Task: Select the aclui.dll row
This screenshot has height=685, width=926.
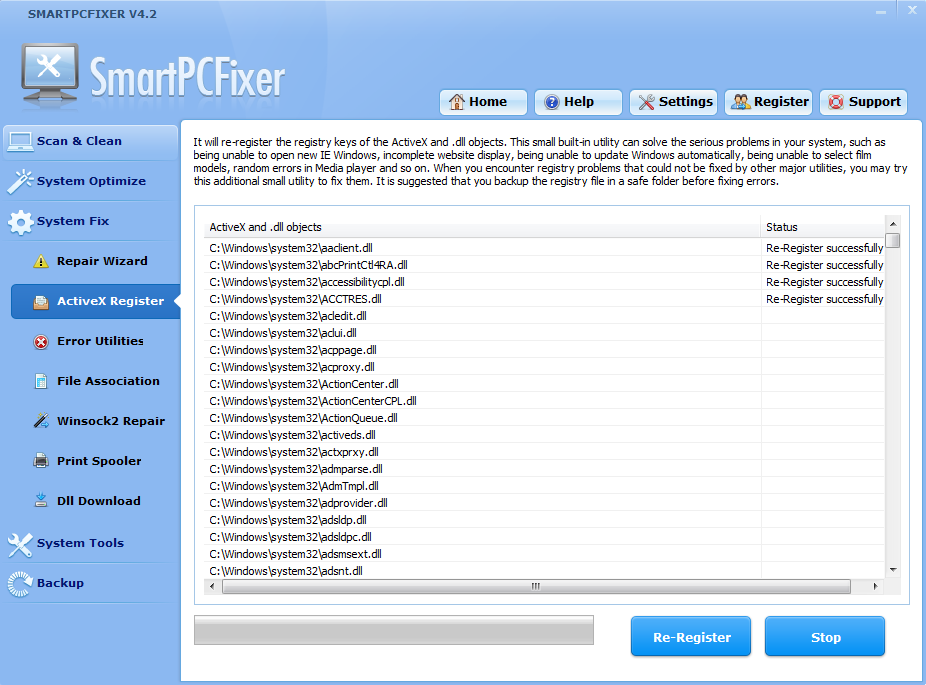Action: (x=544, y=333)
